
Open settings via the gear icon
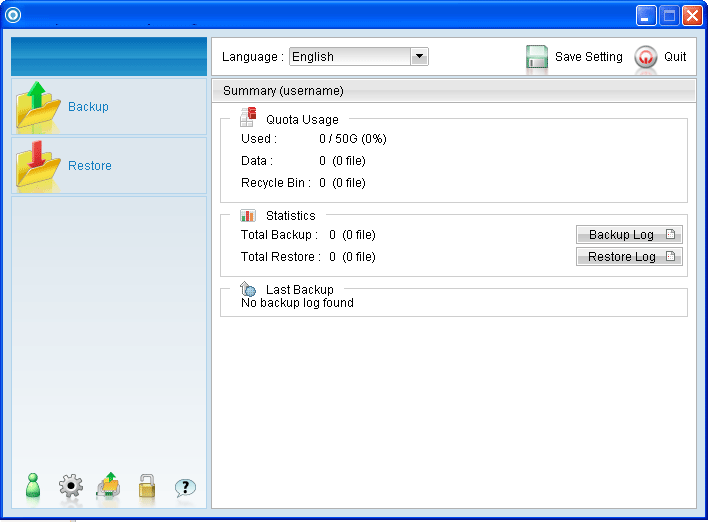click(71, 487)
